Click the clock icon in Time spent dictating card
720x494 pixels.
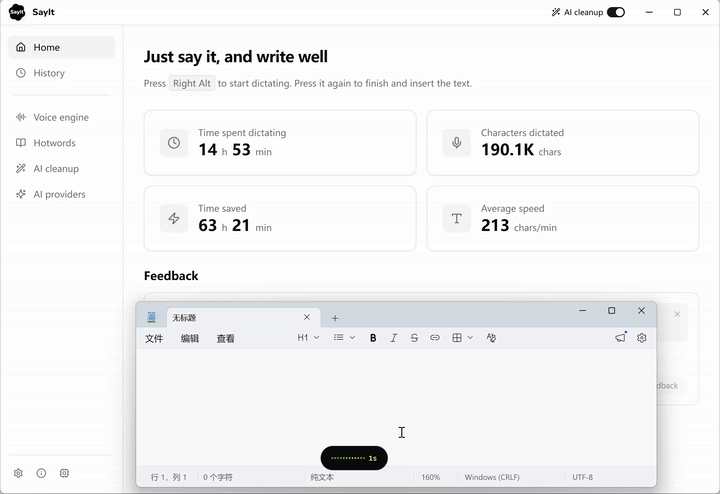pos(174,143)
